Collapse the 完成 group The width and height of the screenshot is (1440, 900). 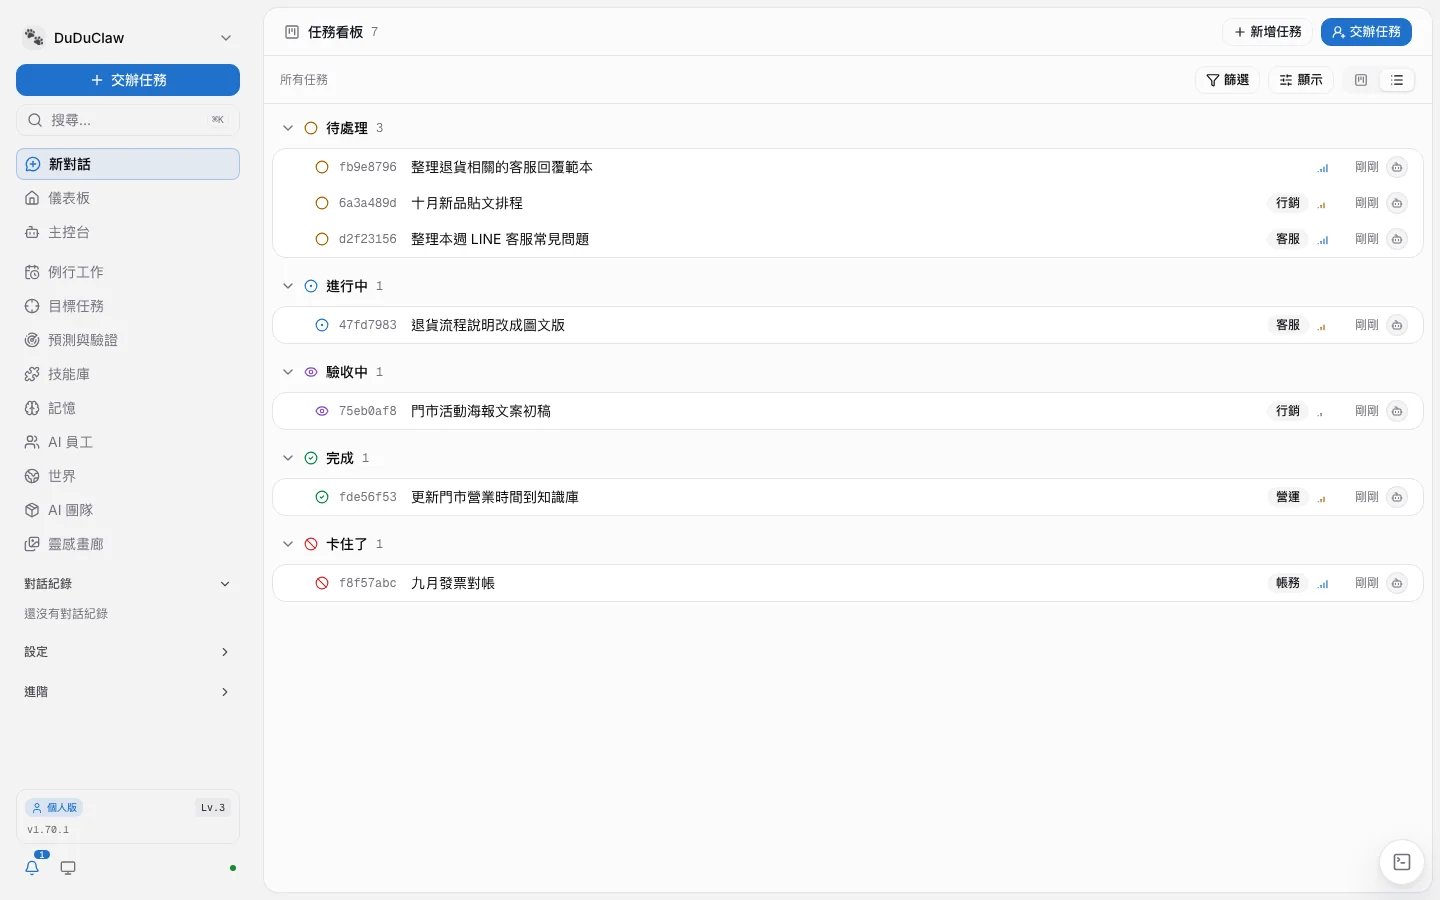288,458
